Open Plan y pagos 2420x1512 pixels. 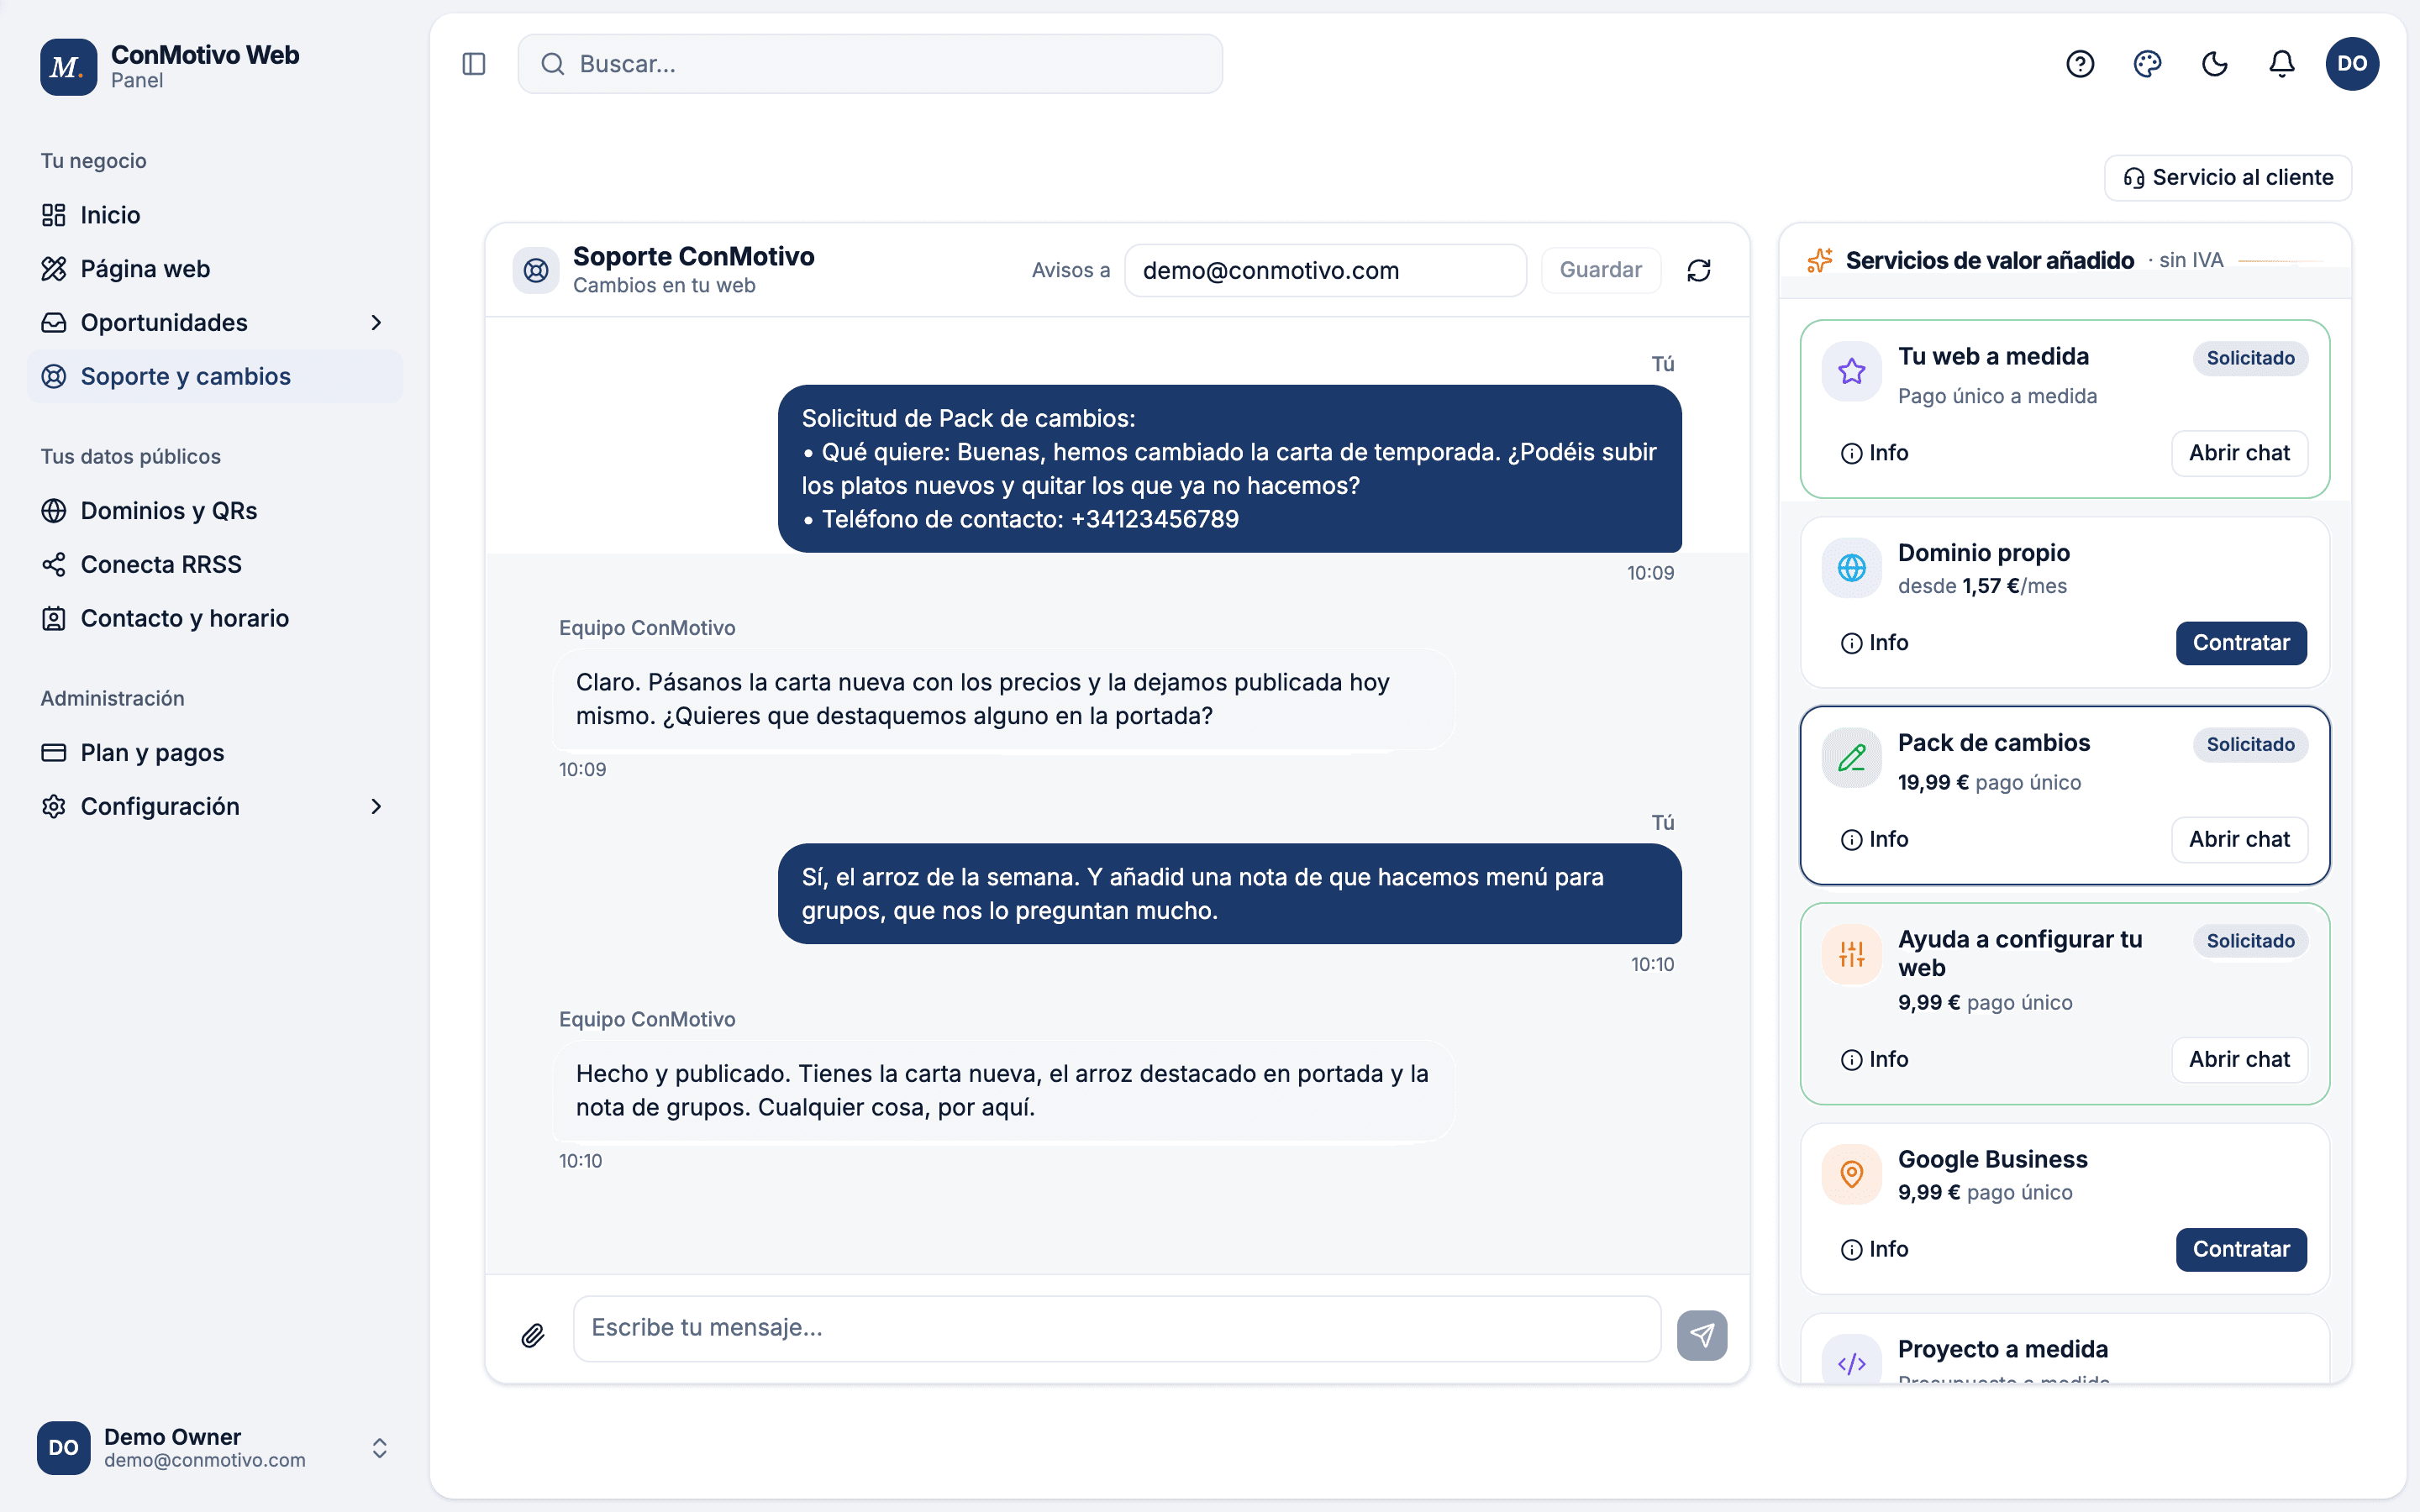(x=215, y=753)
